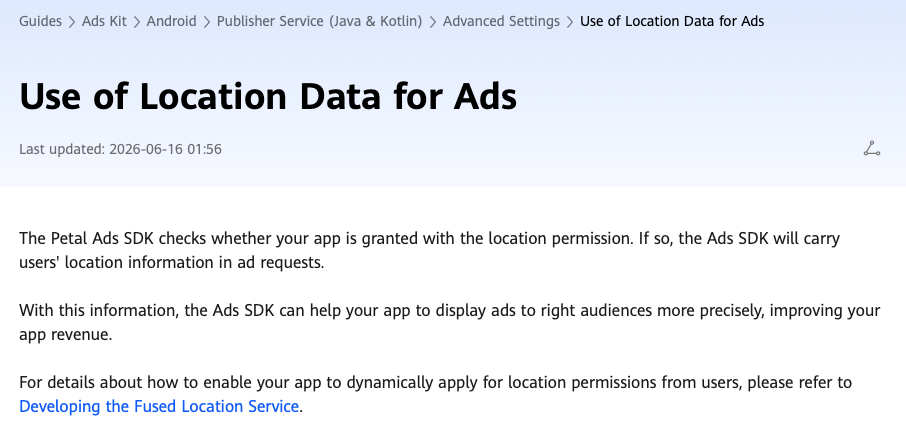This screenshot has height=434, width=906.
Task: Click the Last updated timestamp text
Action: (x=120, y=149)
